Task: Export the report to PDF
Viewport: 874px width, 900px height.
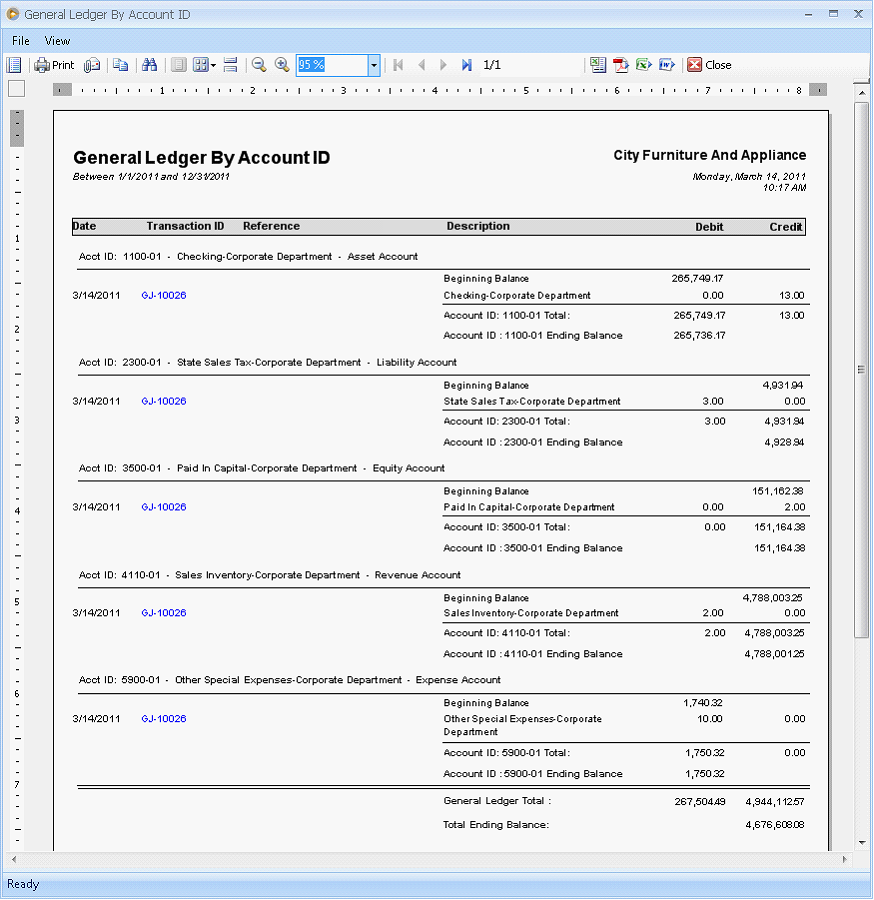Action: [x=621, y=65]
